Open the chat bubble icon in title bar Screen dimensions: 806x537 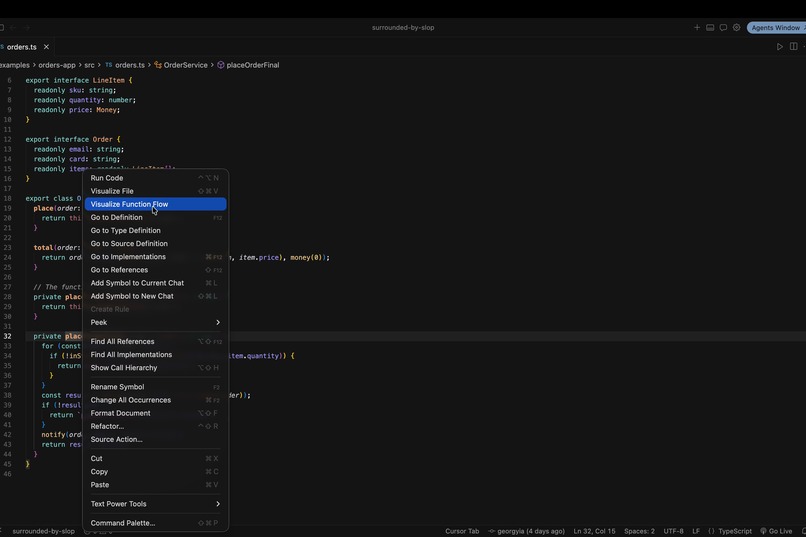point(723,28)
